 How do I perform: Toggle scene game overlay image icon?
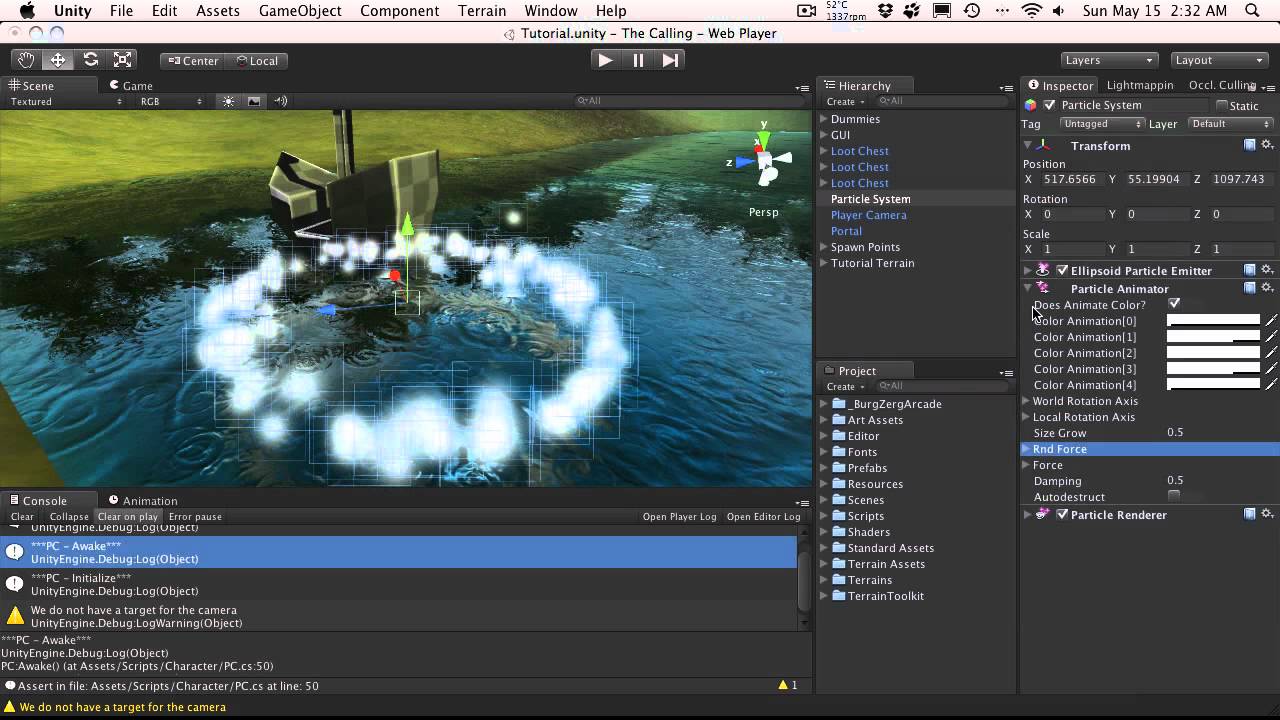tap(254, 101)
